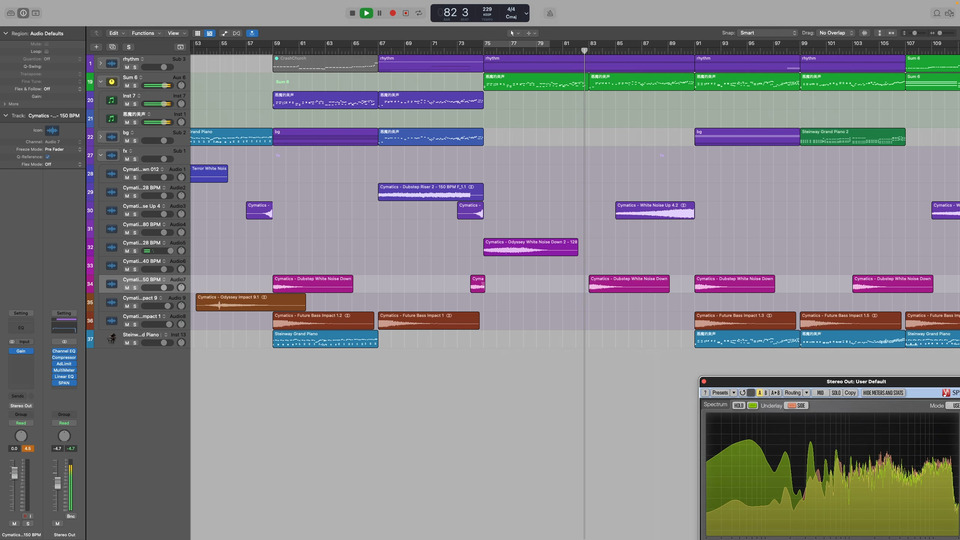Start recording with the red record button

[x=393, y=13]
